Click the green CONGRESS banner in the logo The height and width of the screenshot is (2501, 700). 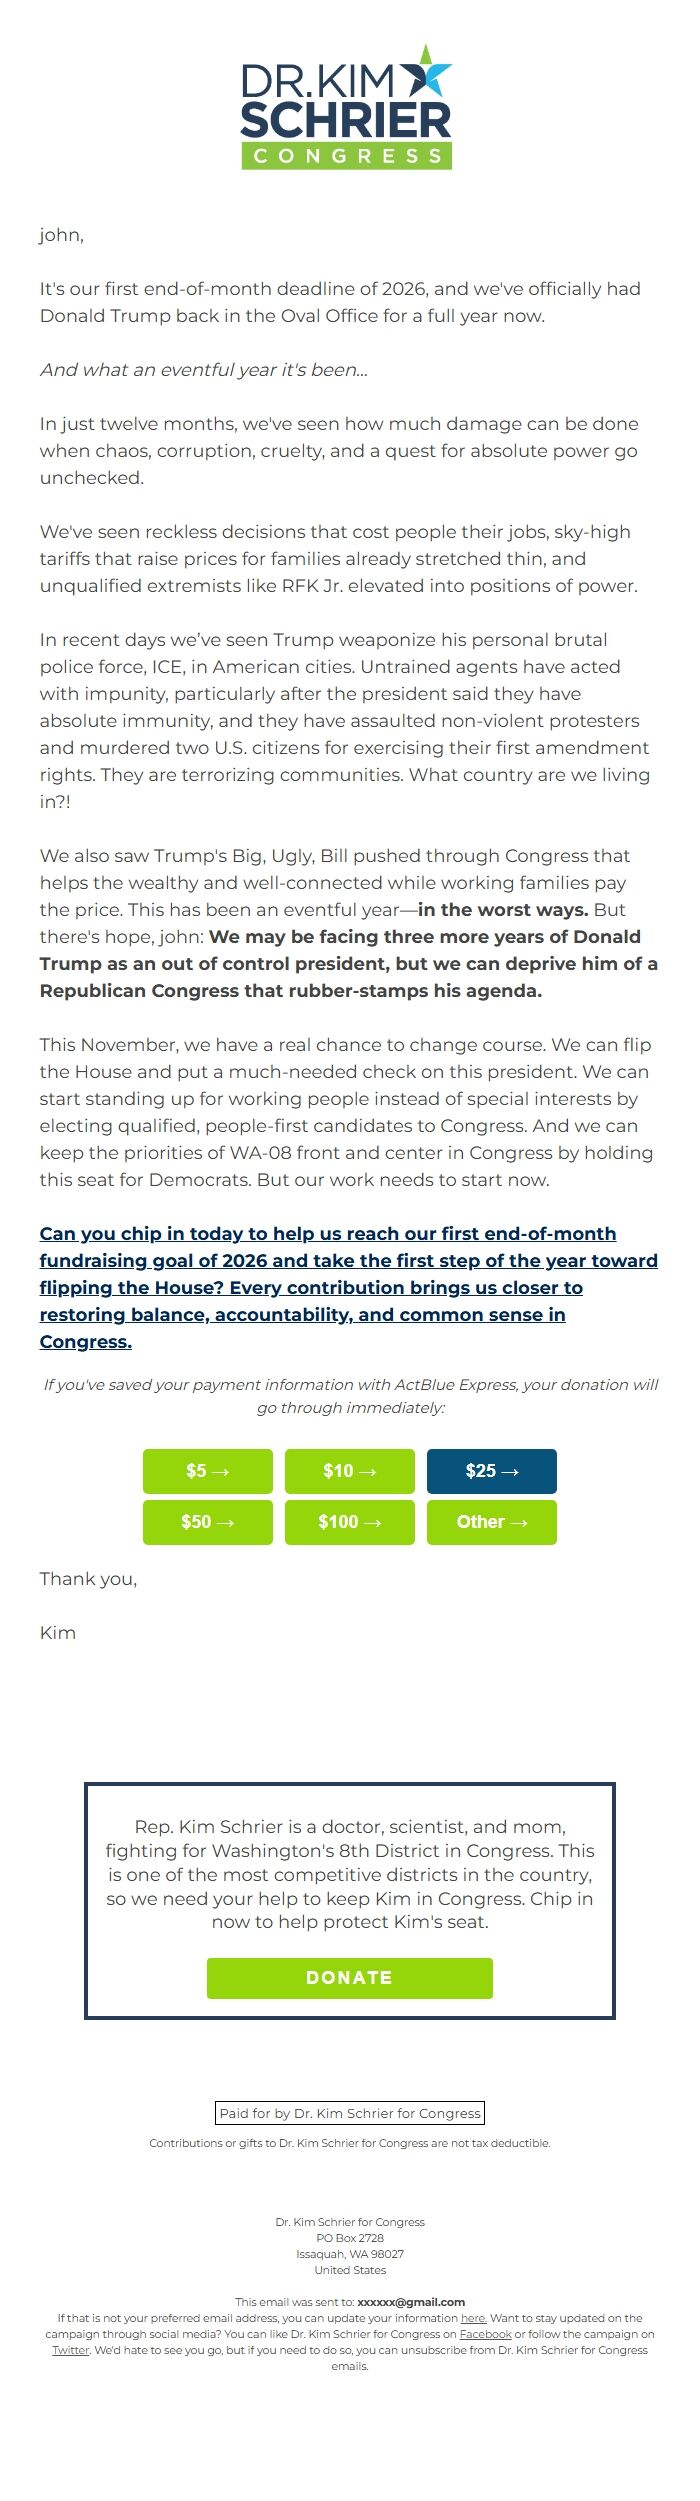(x=347, y=154)
